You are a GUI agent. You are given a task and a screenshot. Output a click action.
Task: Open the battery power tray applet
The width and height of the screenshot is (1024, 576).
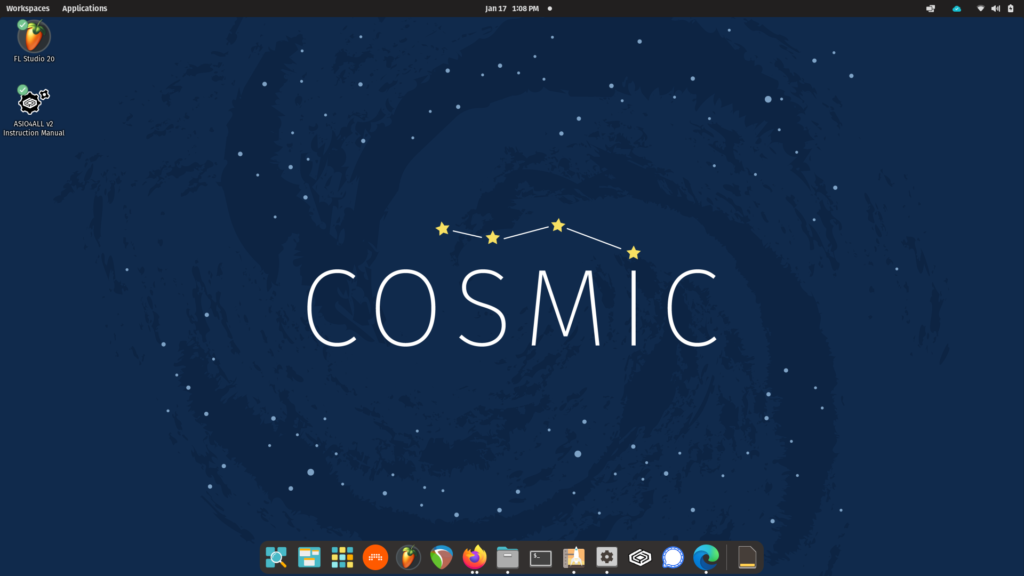(x=1010, y=8)
